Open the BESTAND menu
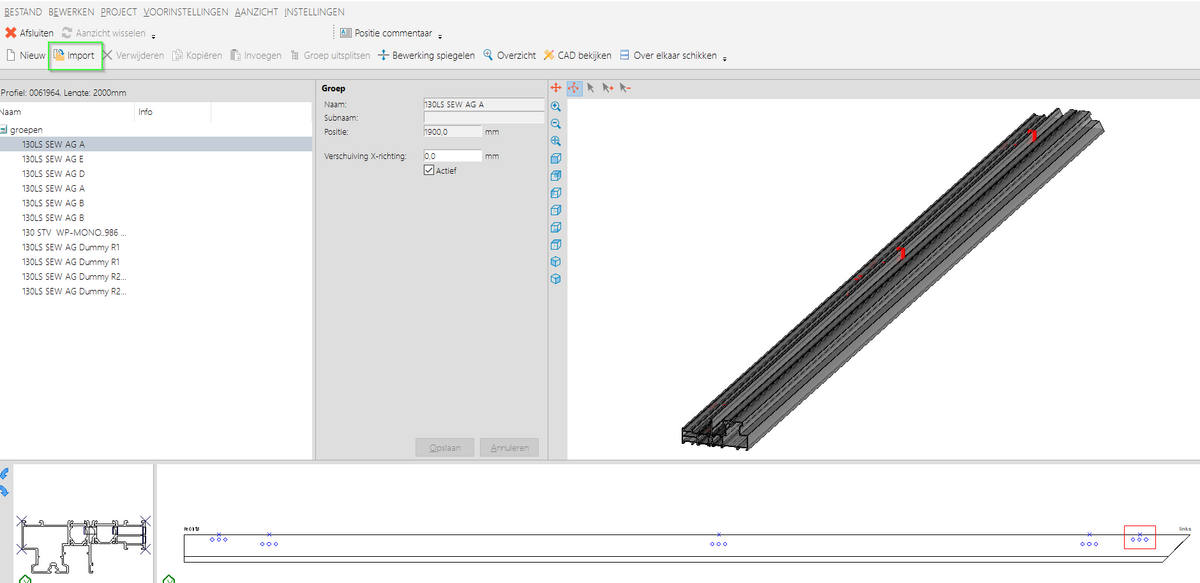 coord(23,12)
